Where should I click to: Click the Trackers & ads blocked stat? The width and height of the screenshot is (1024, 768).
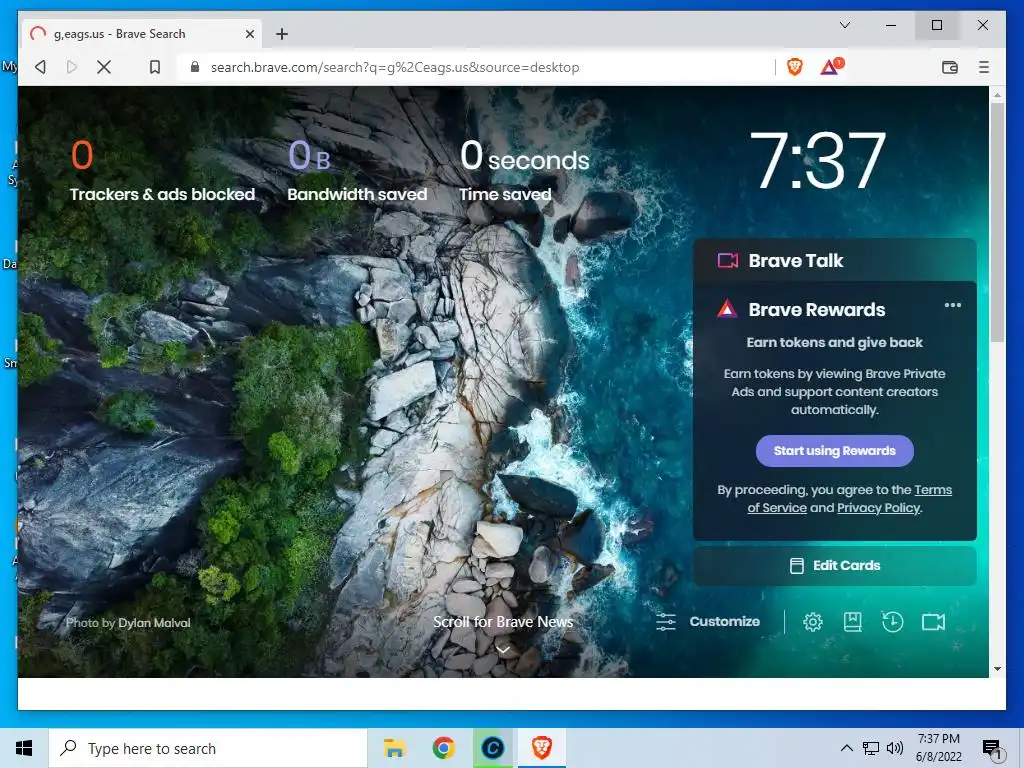(x=162, y=171)
